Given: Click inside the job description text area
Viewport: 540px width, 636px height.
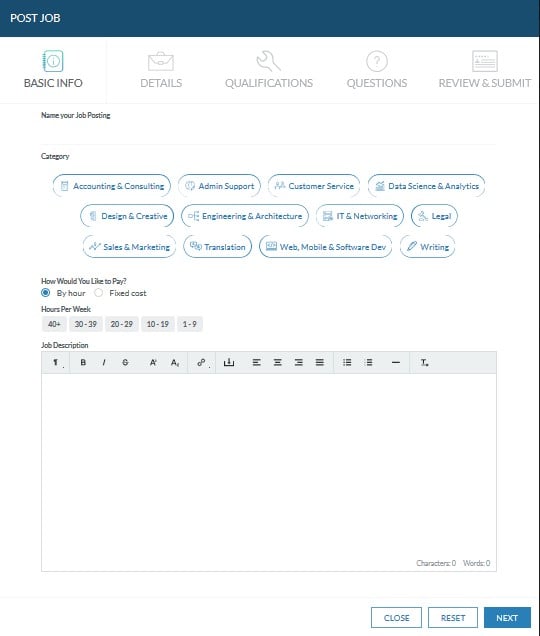Looking at the screenshot, I should pos(269,464).
